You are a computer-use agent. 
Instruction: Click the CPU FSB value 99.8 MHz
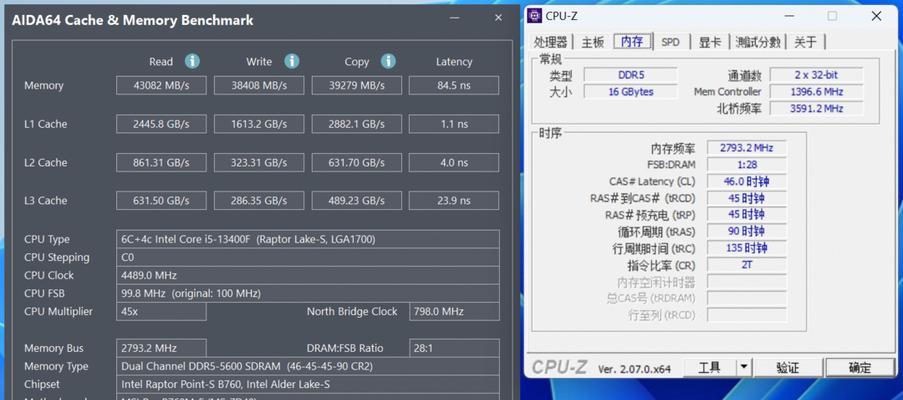[308, 293]
